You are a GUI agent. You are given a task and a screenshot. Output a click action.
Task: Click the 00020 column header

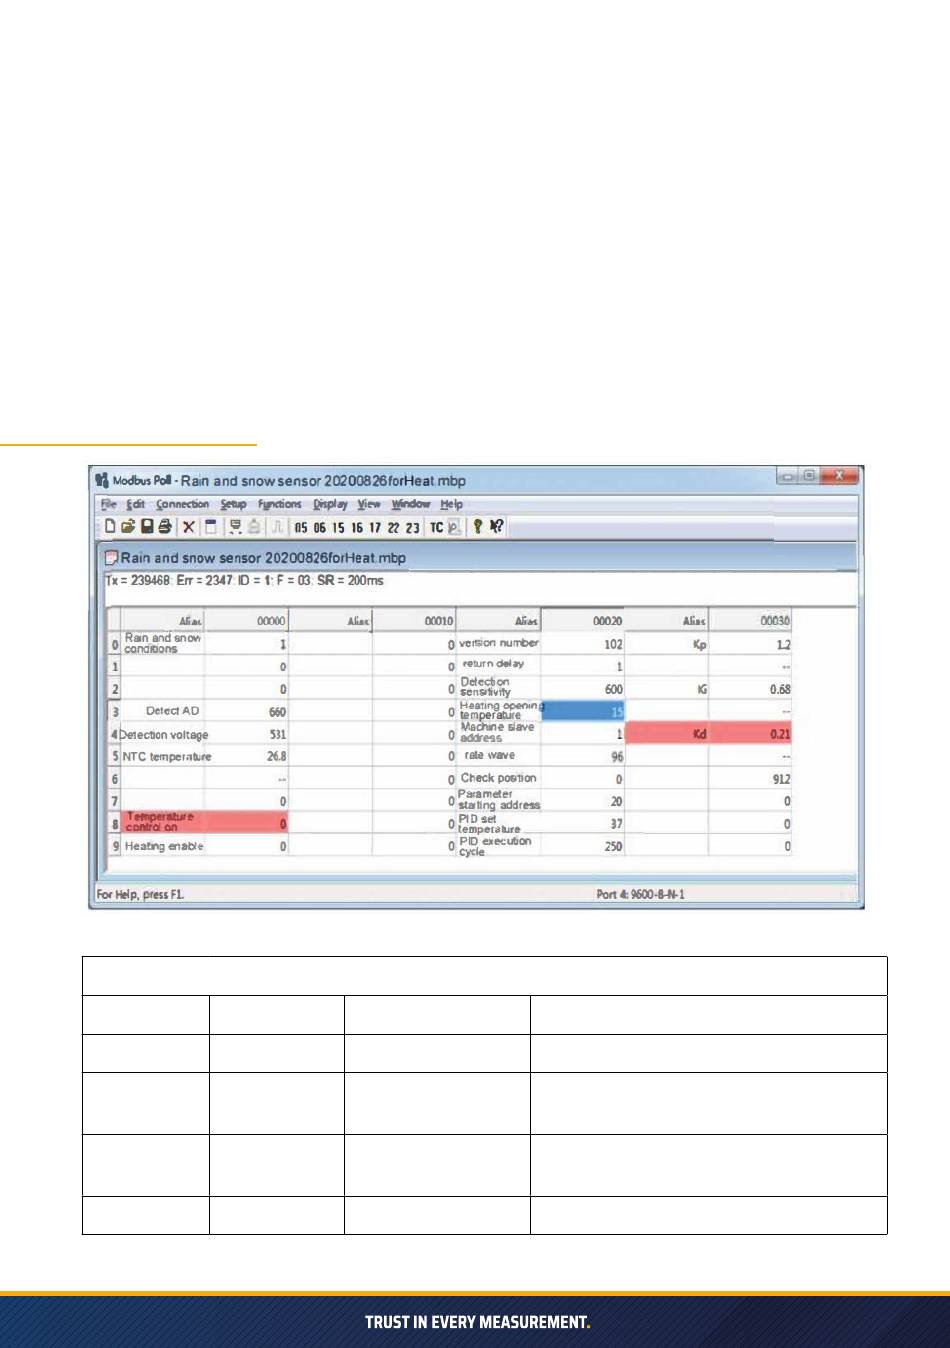coord(583,621)
